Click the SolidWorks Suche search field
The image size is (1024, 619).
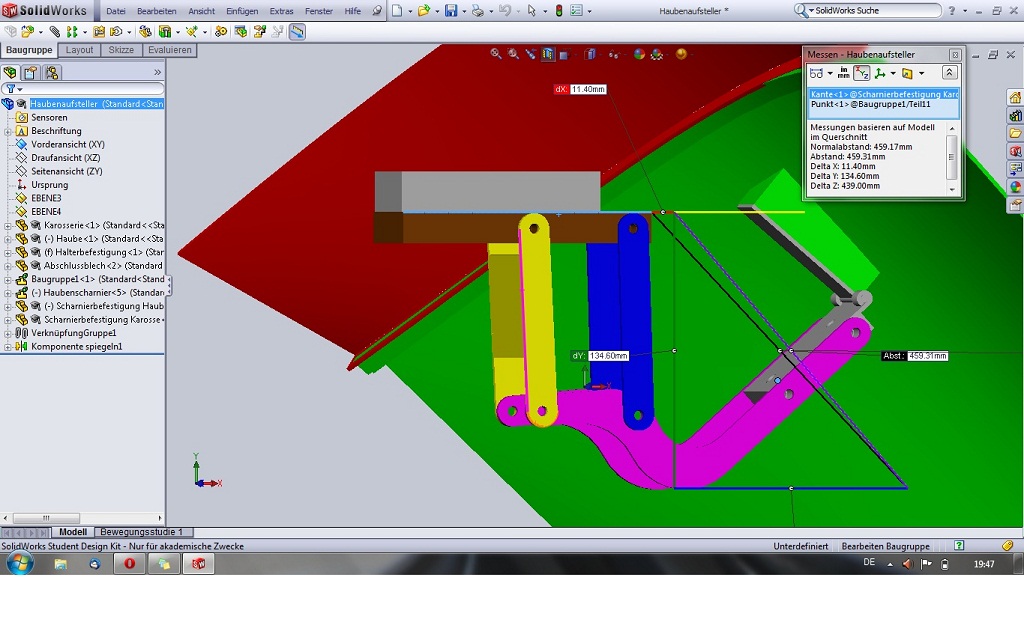(875, 10)
